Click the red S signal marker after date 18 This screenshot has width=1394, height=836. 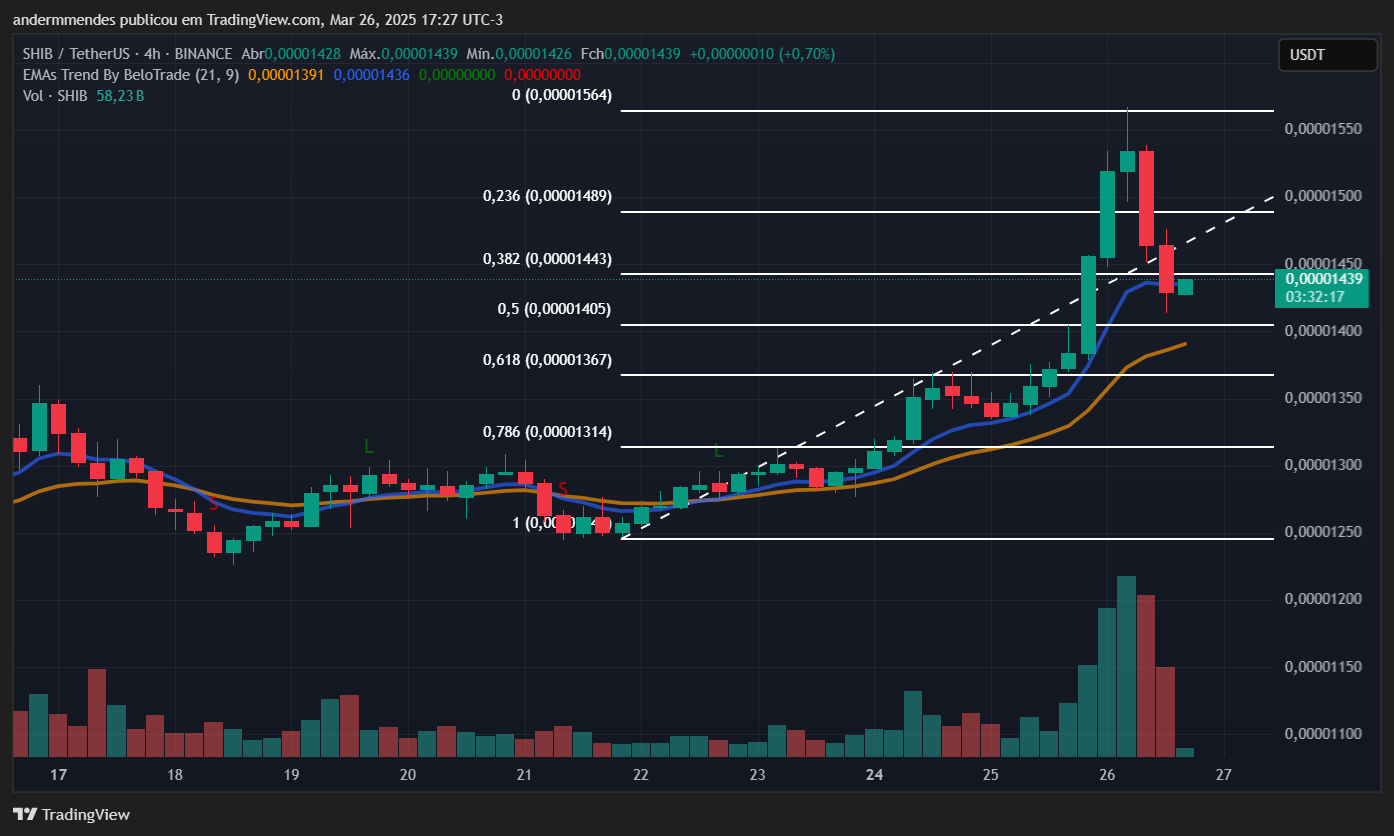pos(213,506)
